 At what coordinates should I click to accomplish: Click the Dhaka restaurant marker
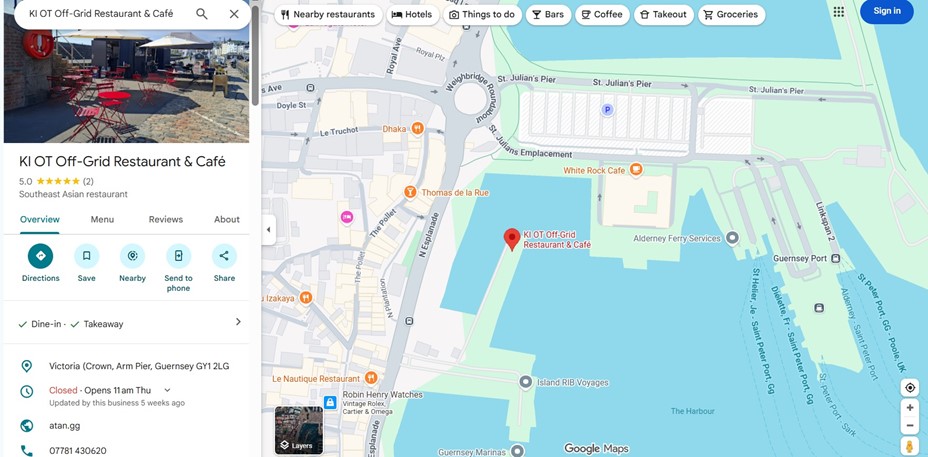point(418,128)
